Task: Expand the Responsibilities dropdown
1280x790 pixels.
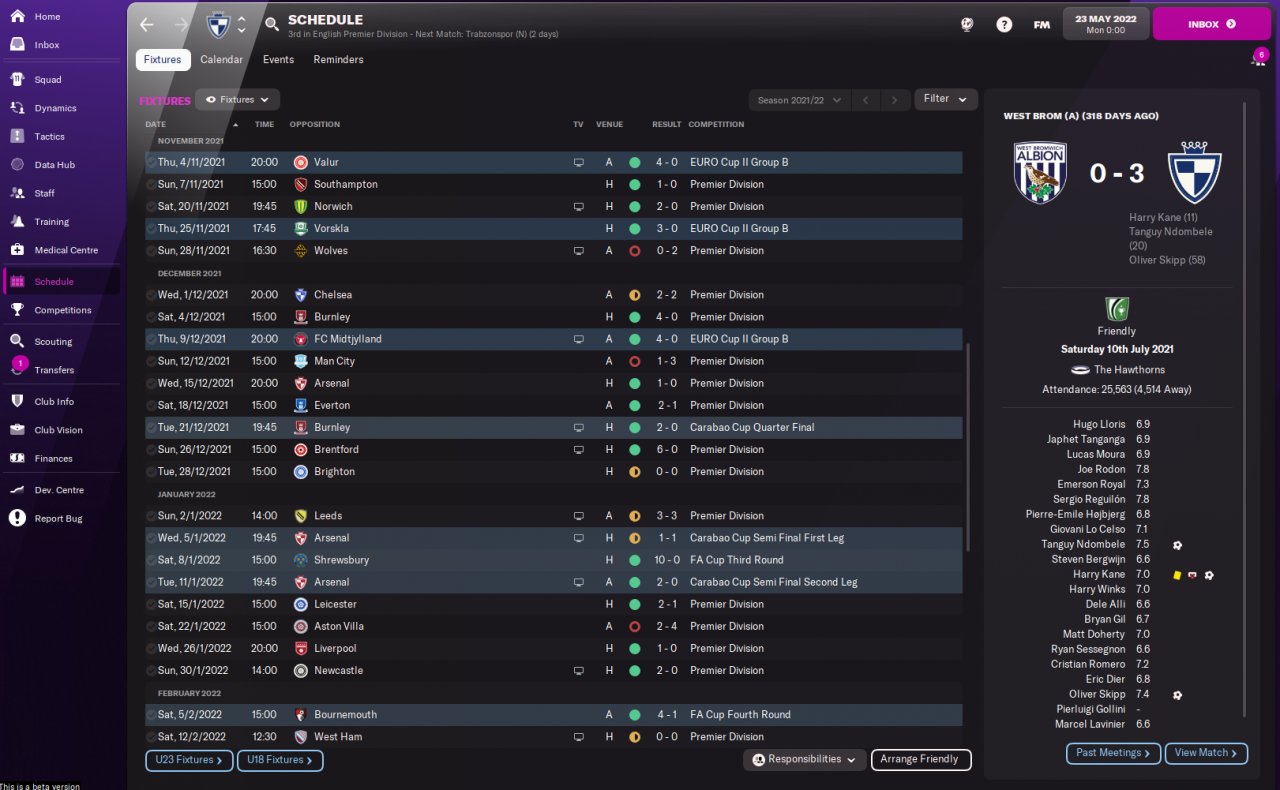Action: (x=805, y=760)
